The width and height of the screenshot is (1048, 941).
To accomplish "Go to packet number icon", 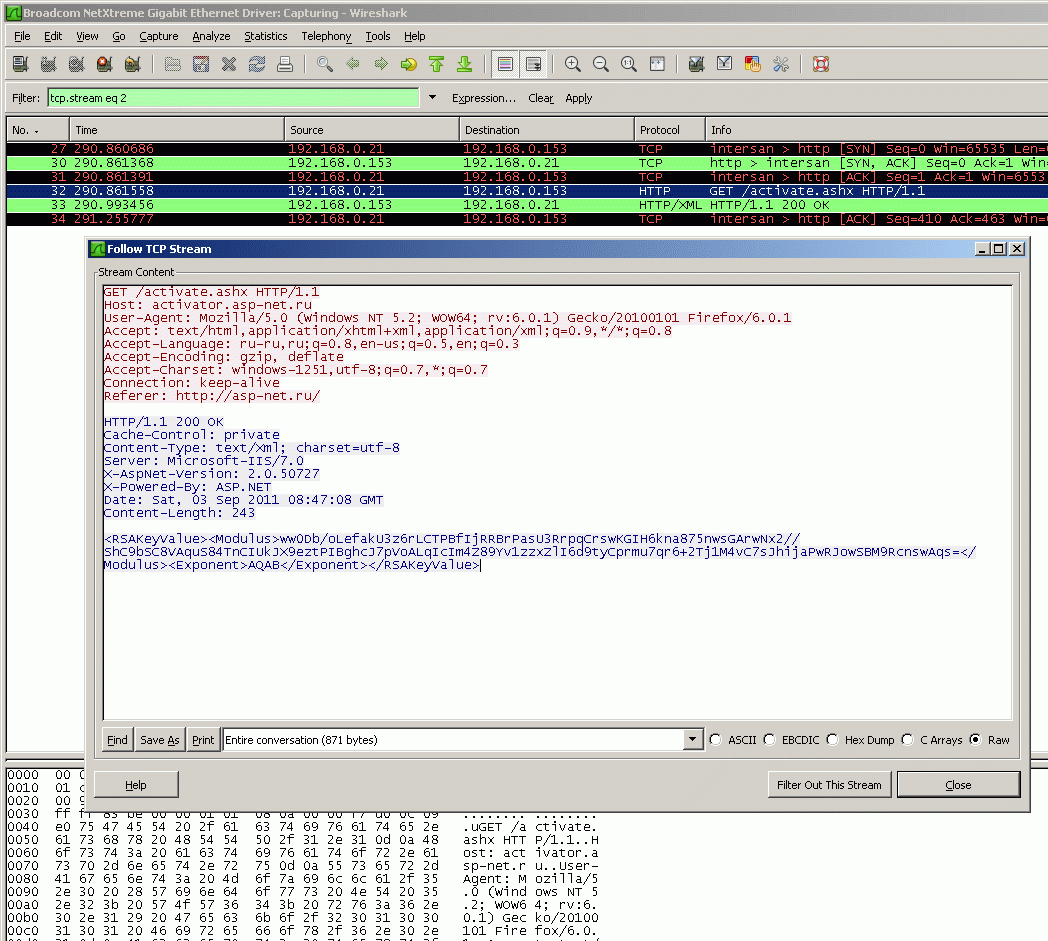I will (x=408, y=64).
